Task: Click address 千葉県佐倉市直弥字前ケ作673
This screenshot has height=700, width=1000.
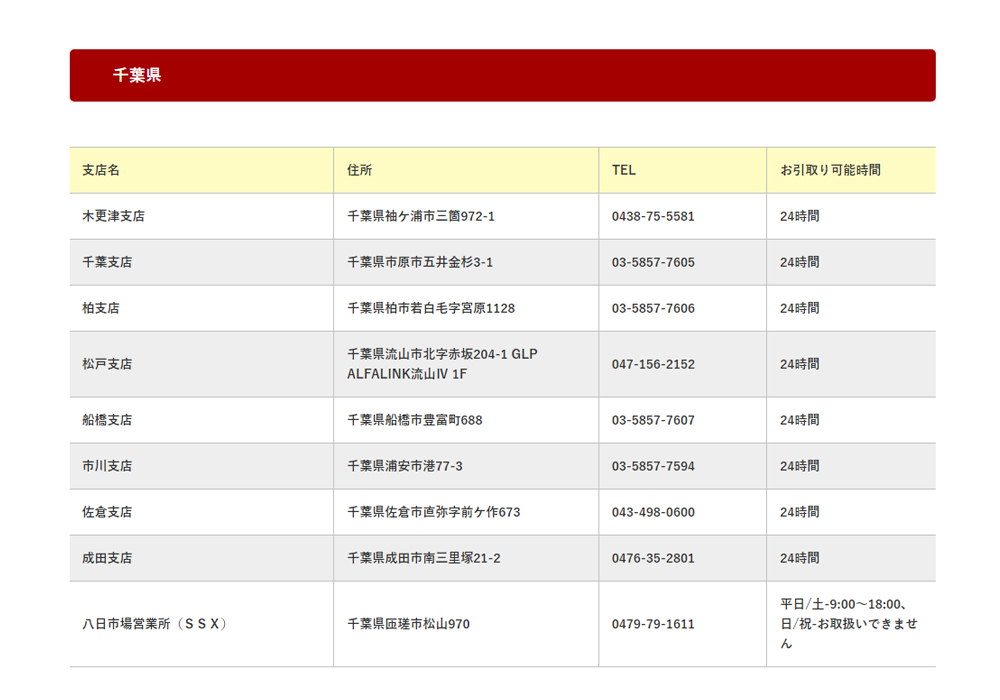Action: tap(434, 512)
